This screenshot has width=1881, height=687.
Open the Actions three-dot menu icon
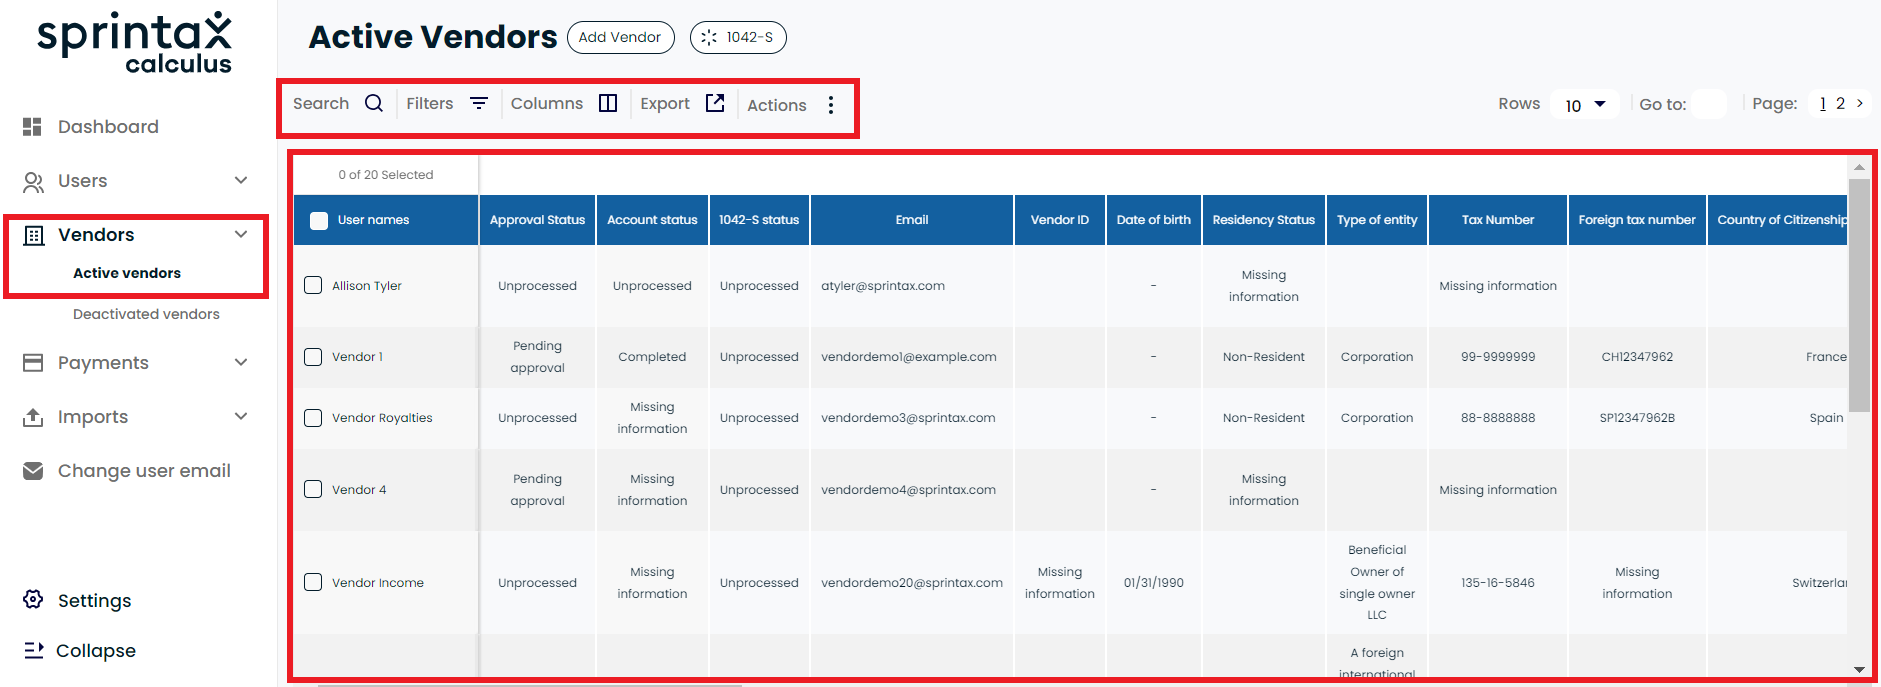[x=831, y=105]
